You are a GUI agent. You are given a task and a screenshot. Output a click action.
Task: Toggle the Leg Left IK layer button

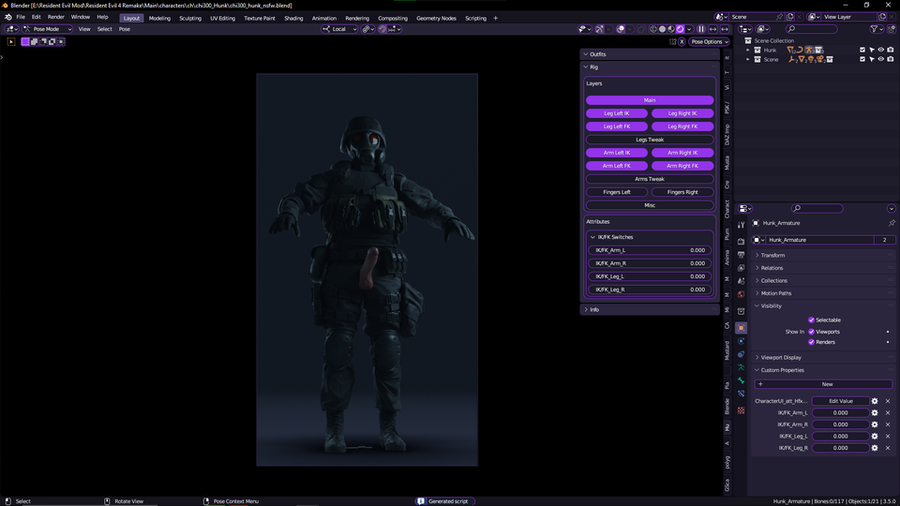click(x=617, y=113)
